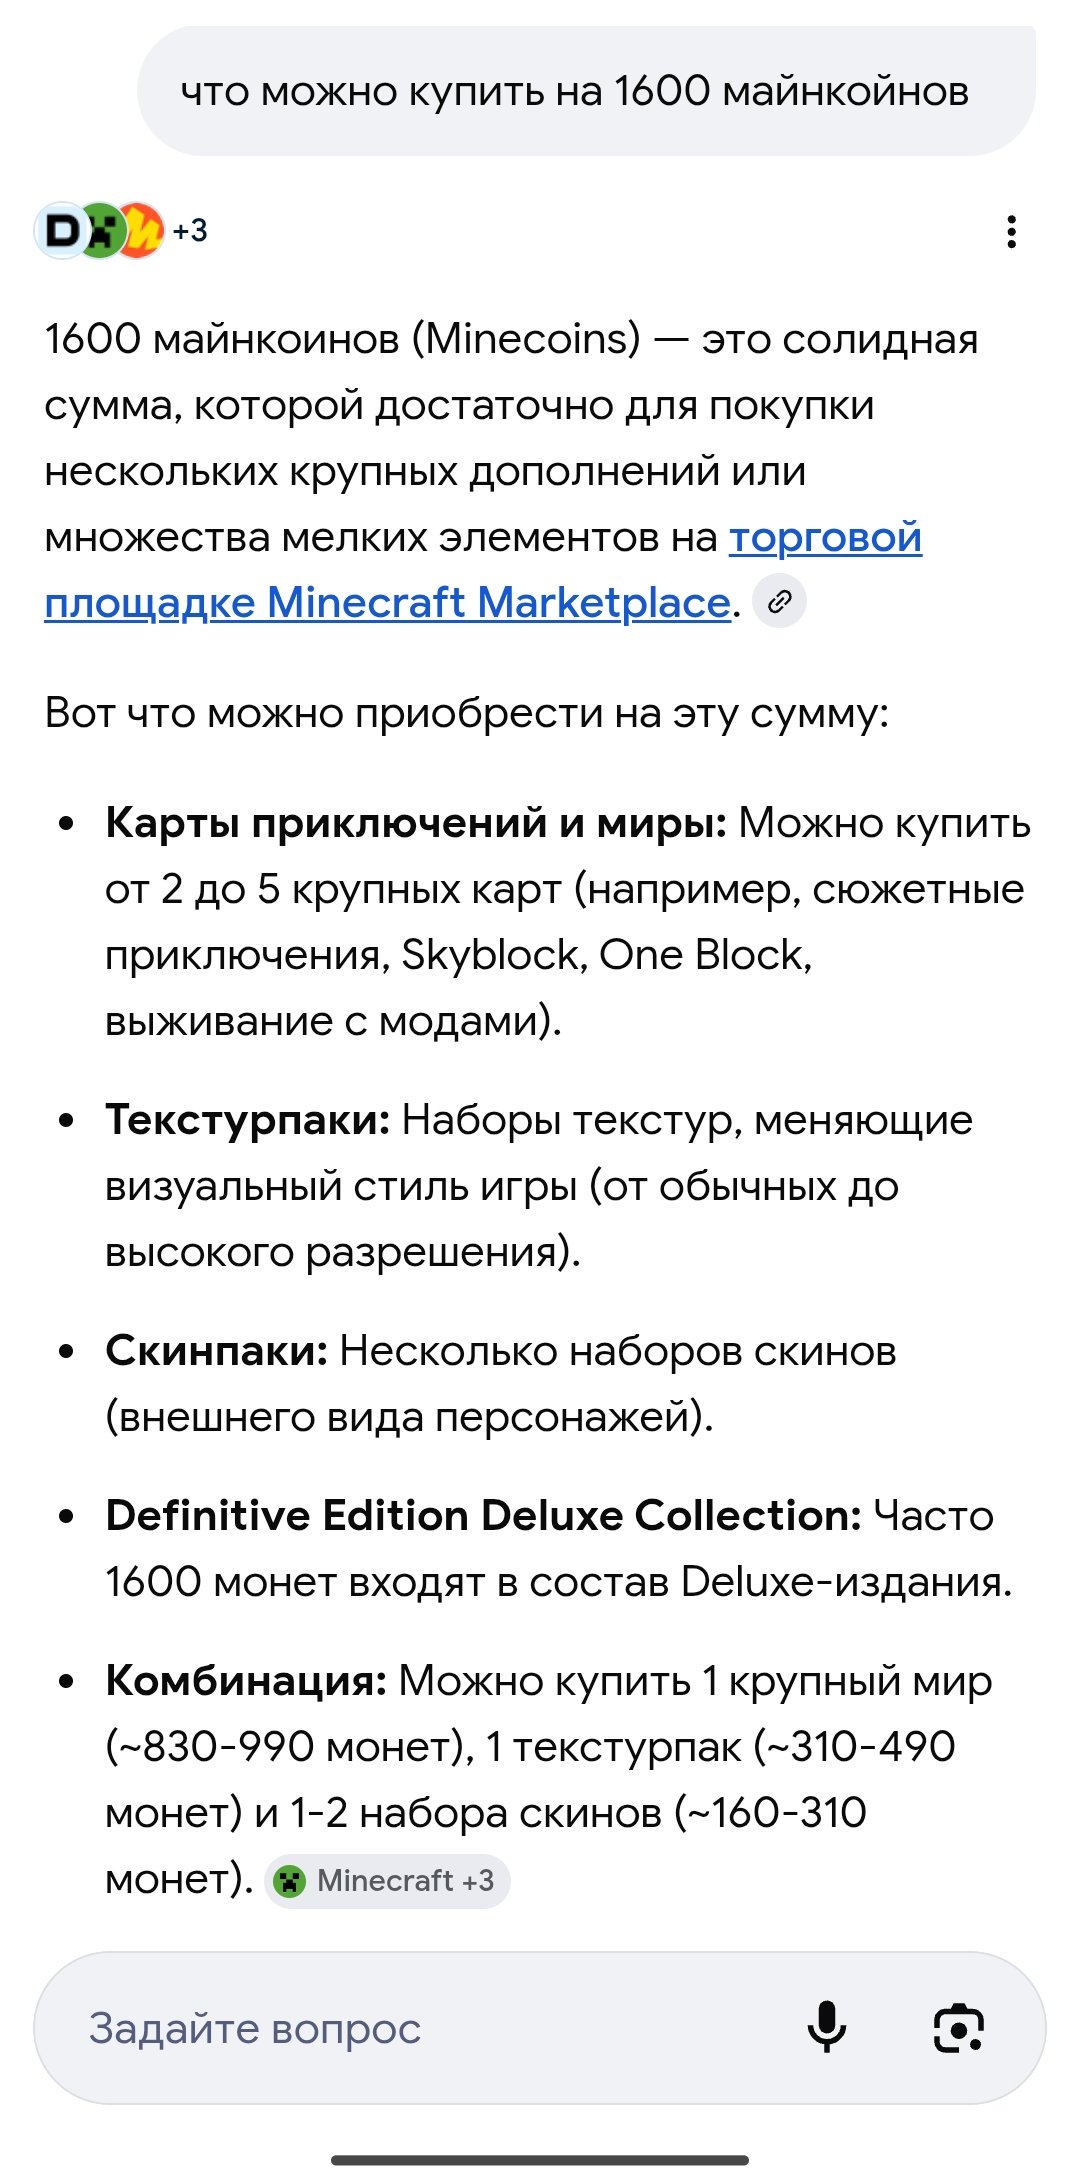The image size is (1080, 2182).
Task: Follow the "площадке Minecraft Marketplace" link
Action: 387,602
